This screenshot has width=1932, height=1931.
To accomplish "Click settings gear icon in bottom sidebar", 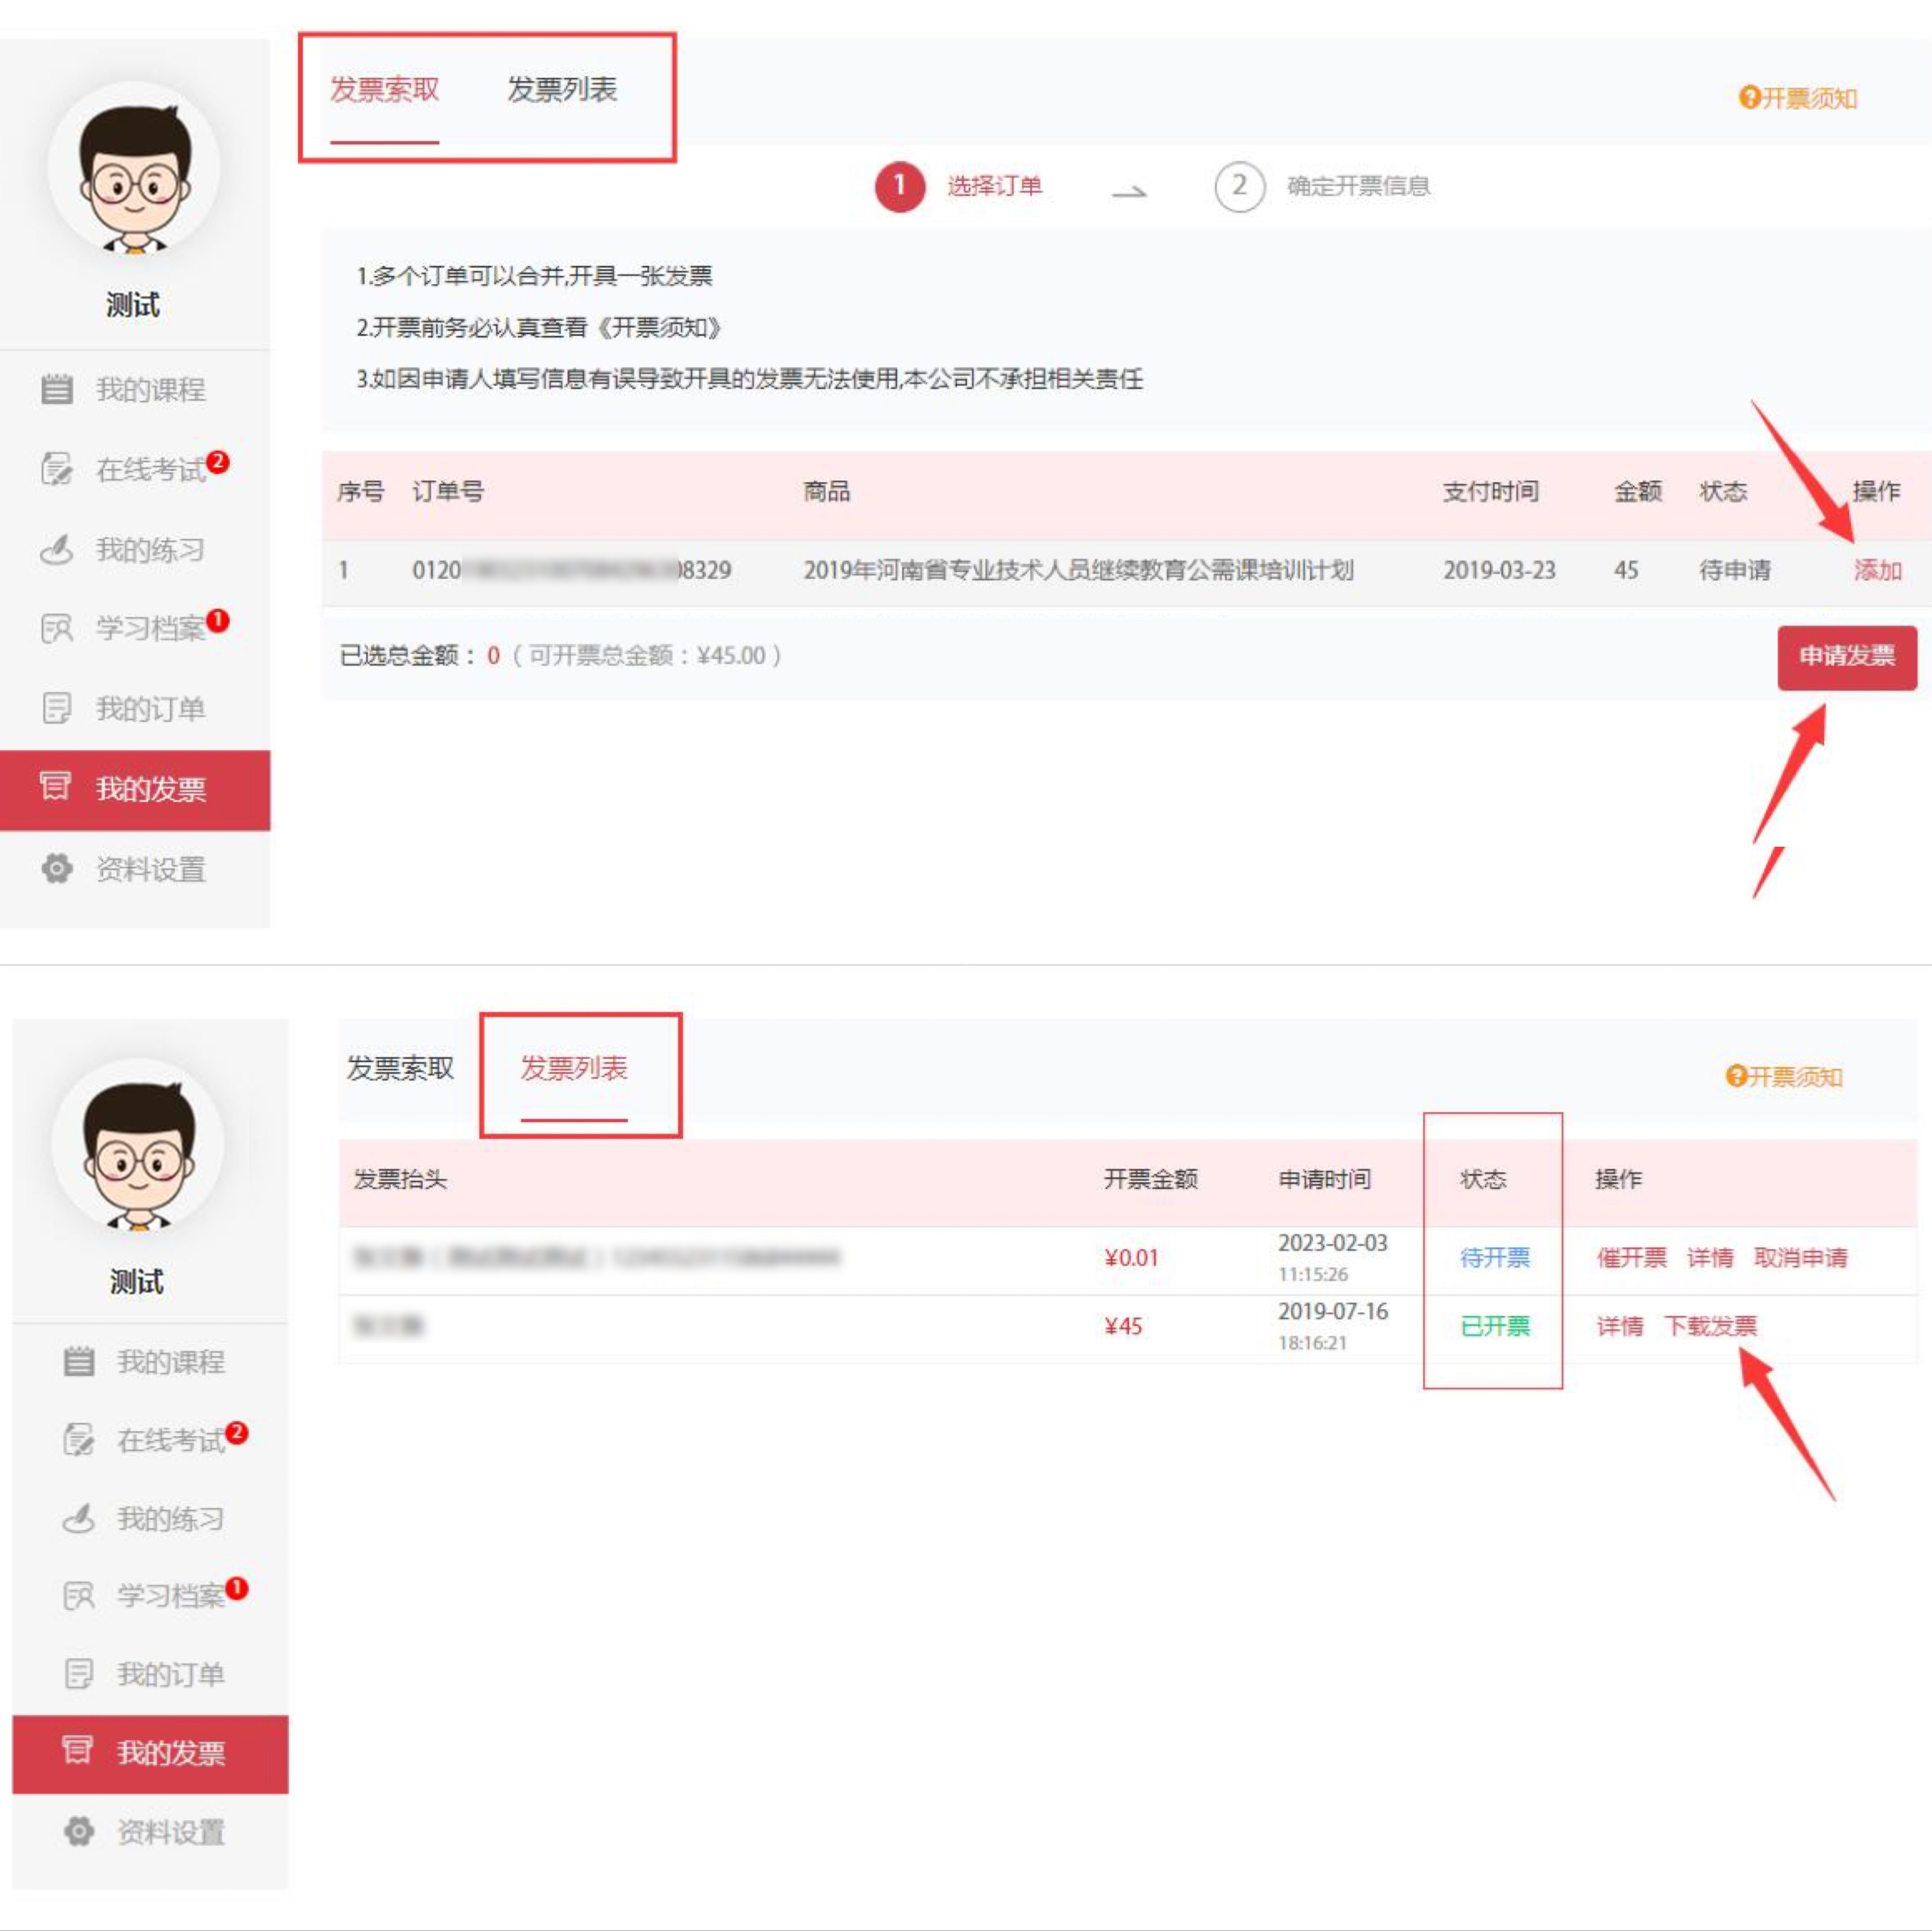I will [79, 1831].
